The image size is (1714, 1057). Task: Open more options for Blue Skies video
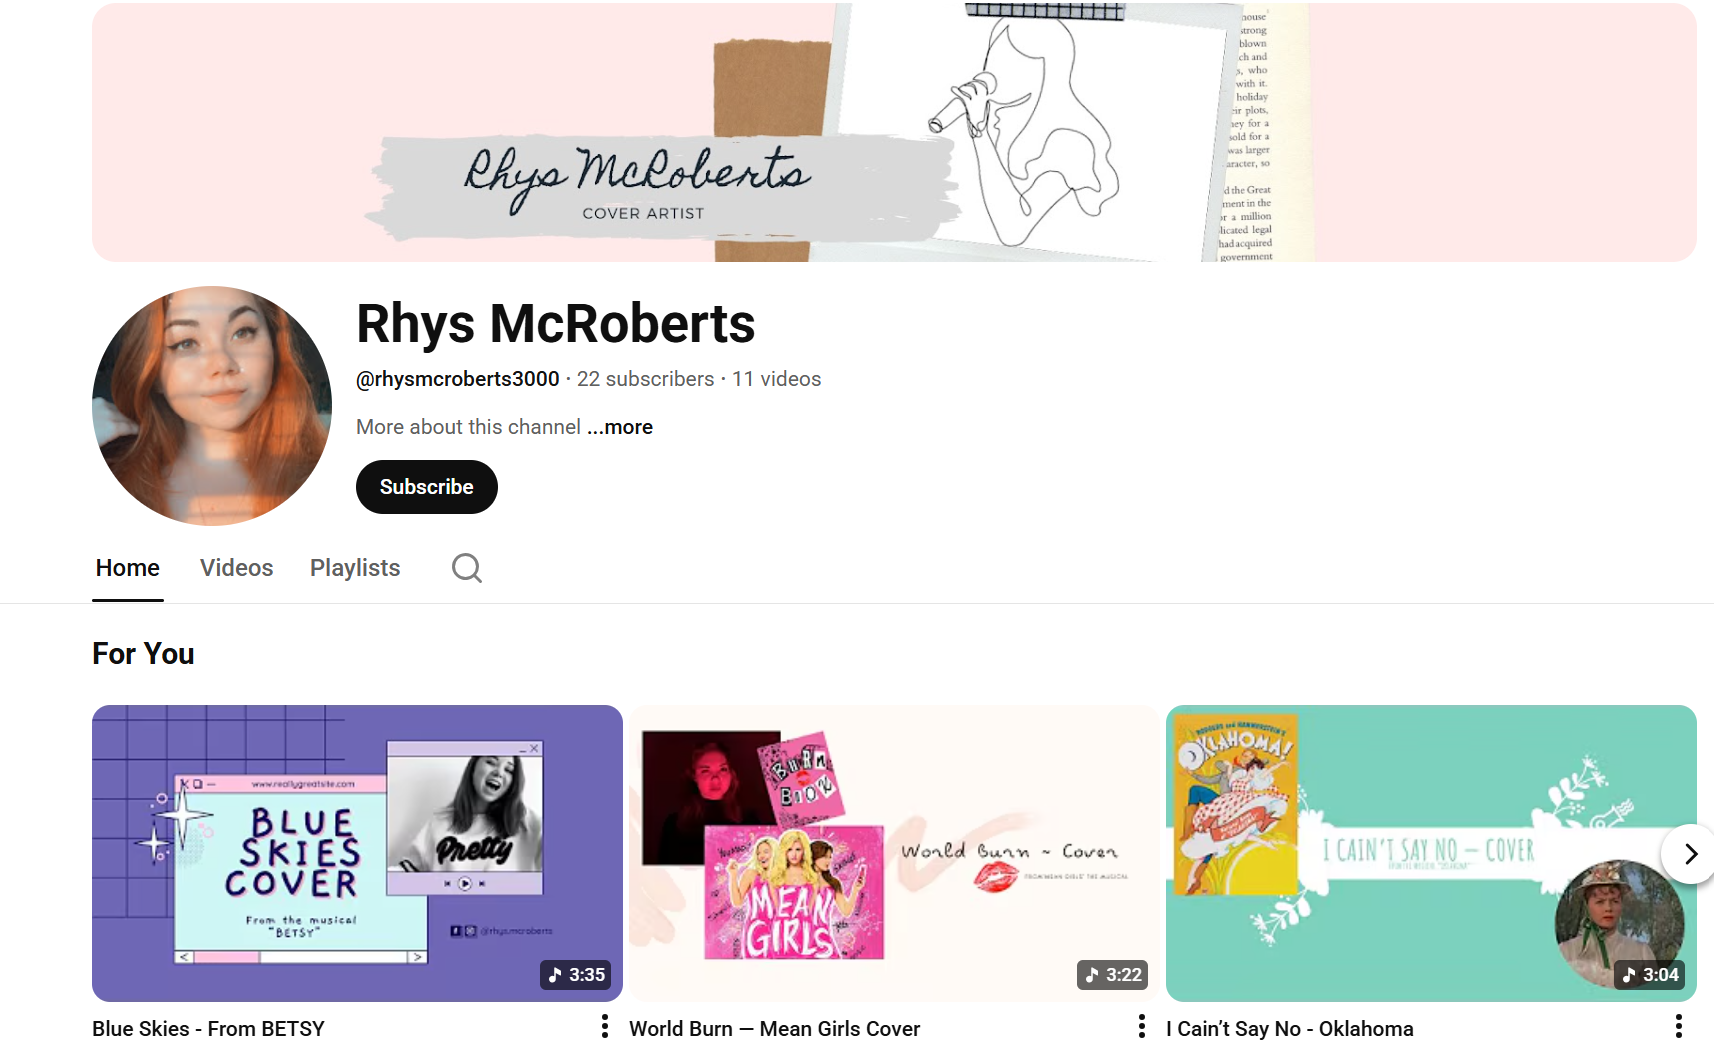pos(604,1027)
